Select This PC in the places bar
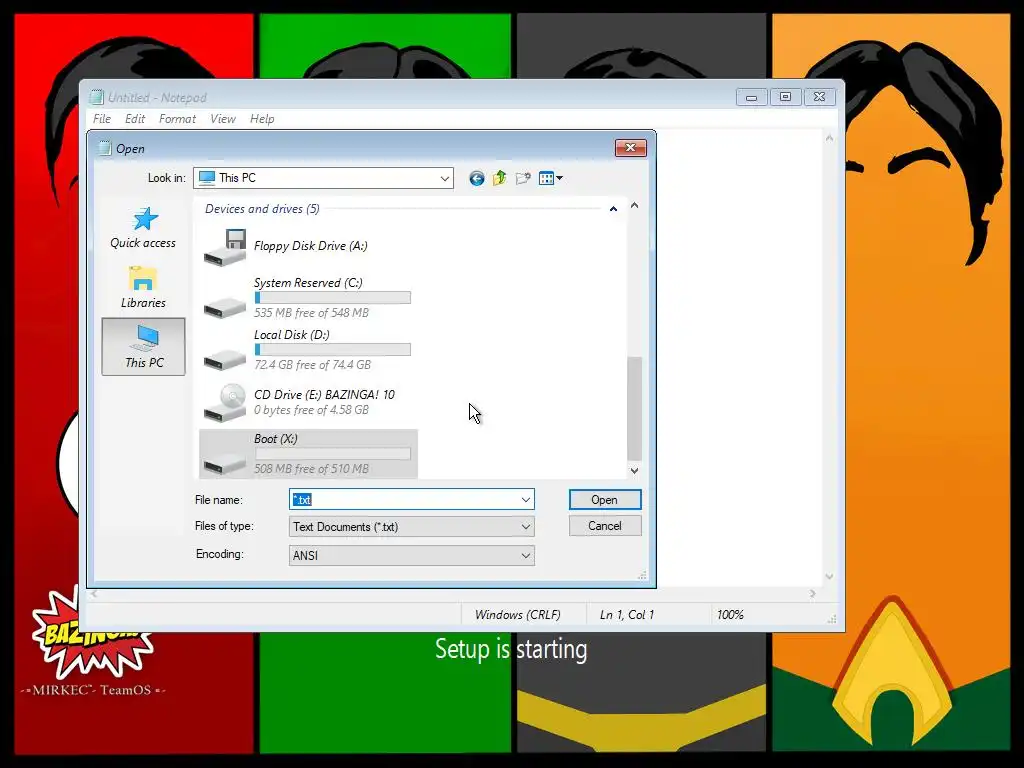 [x=144, y=347]
